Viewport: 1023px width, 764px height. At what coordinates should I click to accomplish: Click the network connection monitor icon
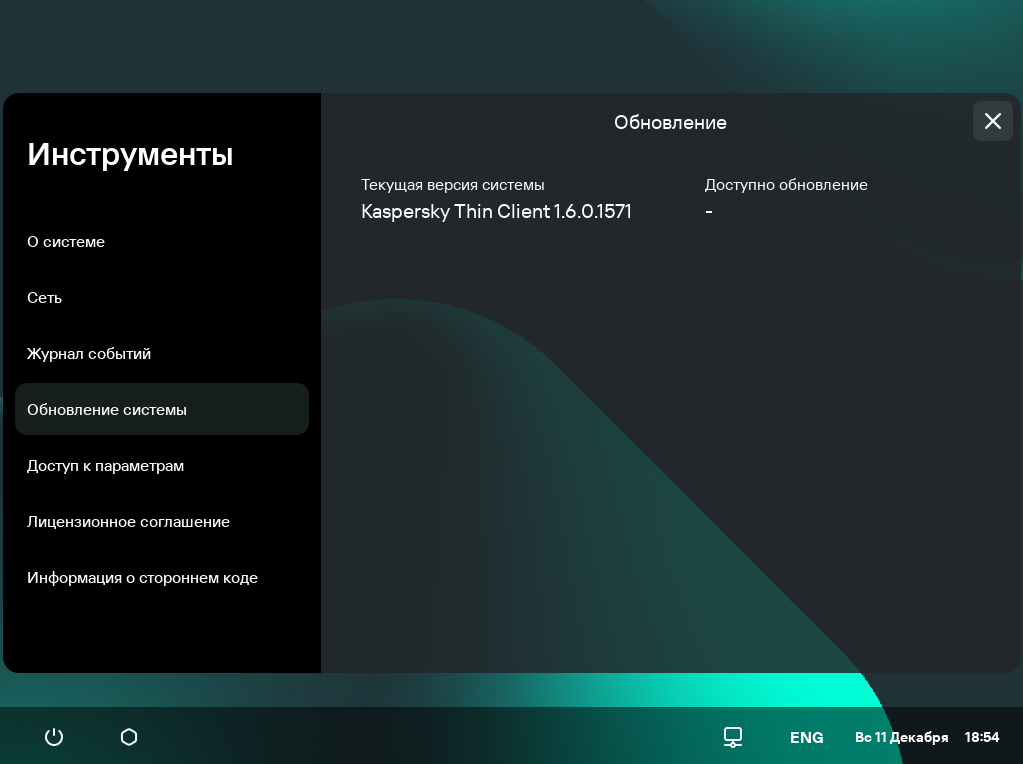point(733,737)
